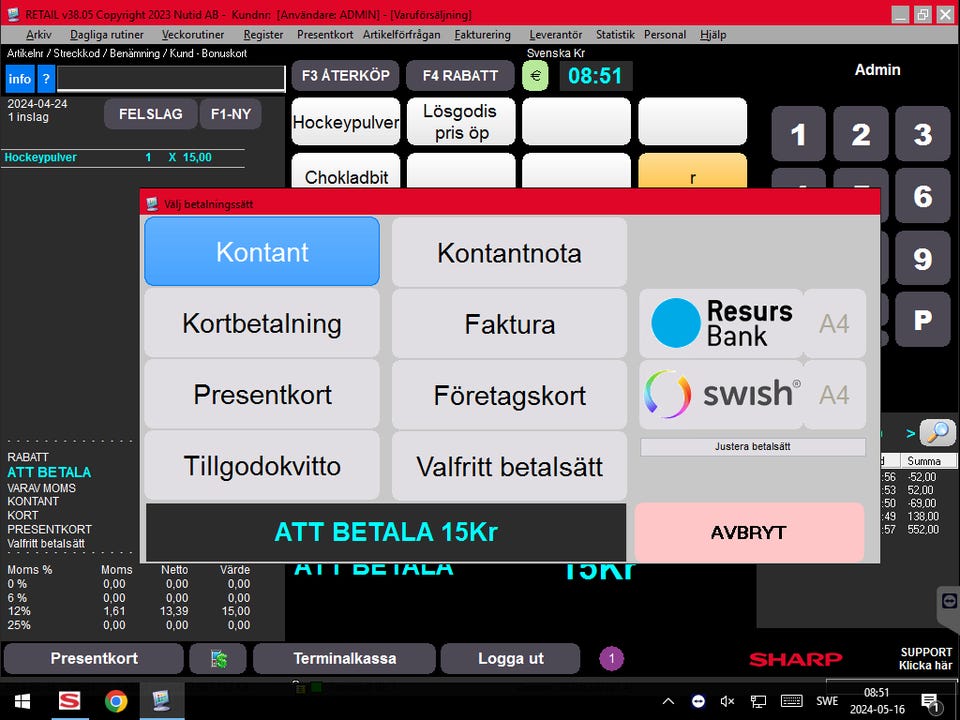The height and width of the screenshot is (720, 960).
Task: Open Presentkort menu in menu bar
Action: pyautogui.click(x=325, y=35)
